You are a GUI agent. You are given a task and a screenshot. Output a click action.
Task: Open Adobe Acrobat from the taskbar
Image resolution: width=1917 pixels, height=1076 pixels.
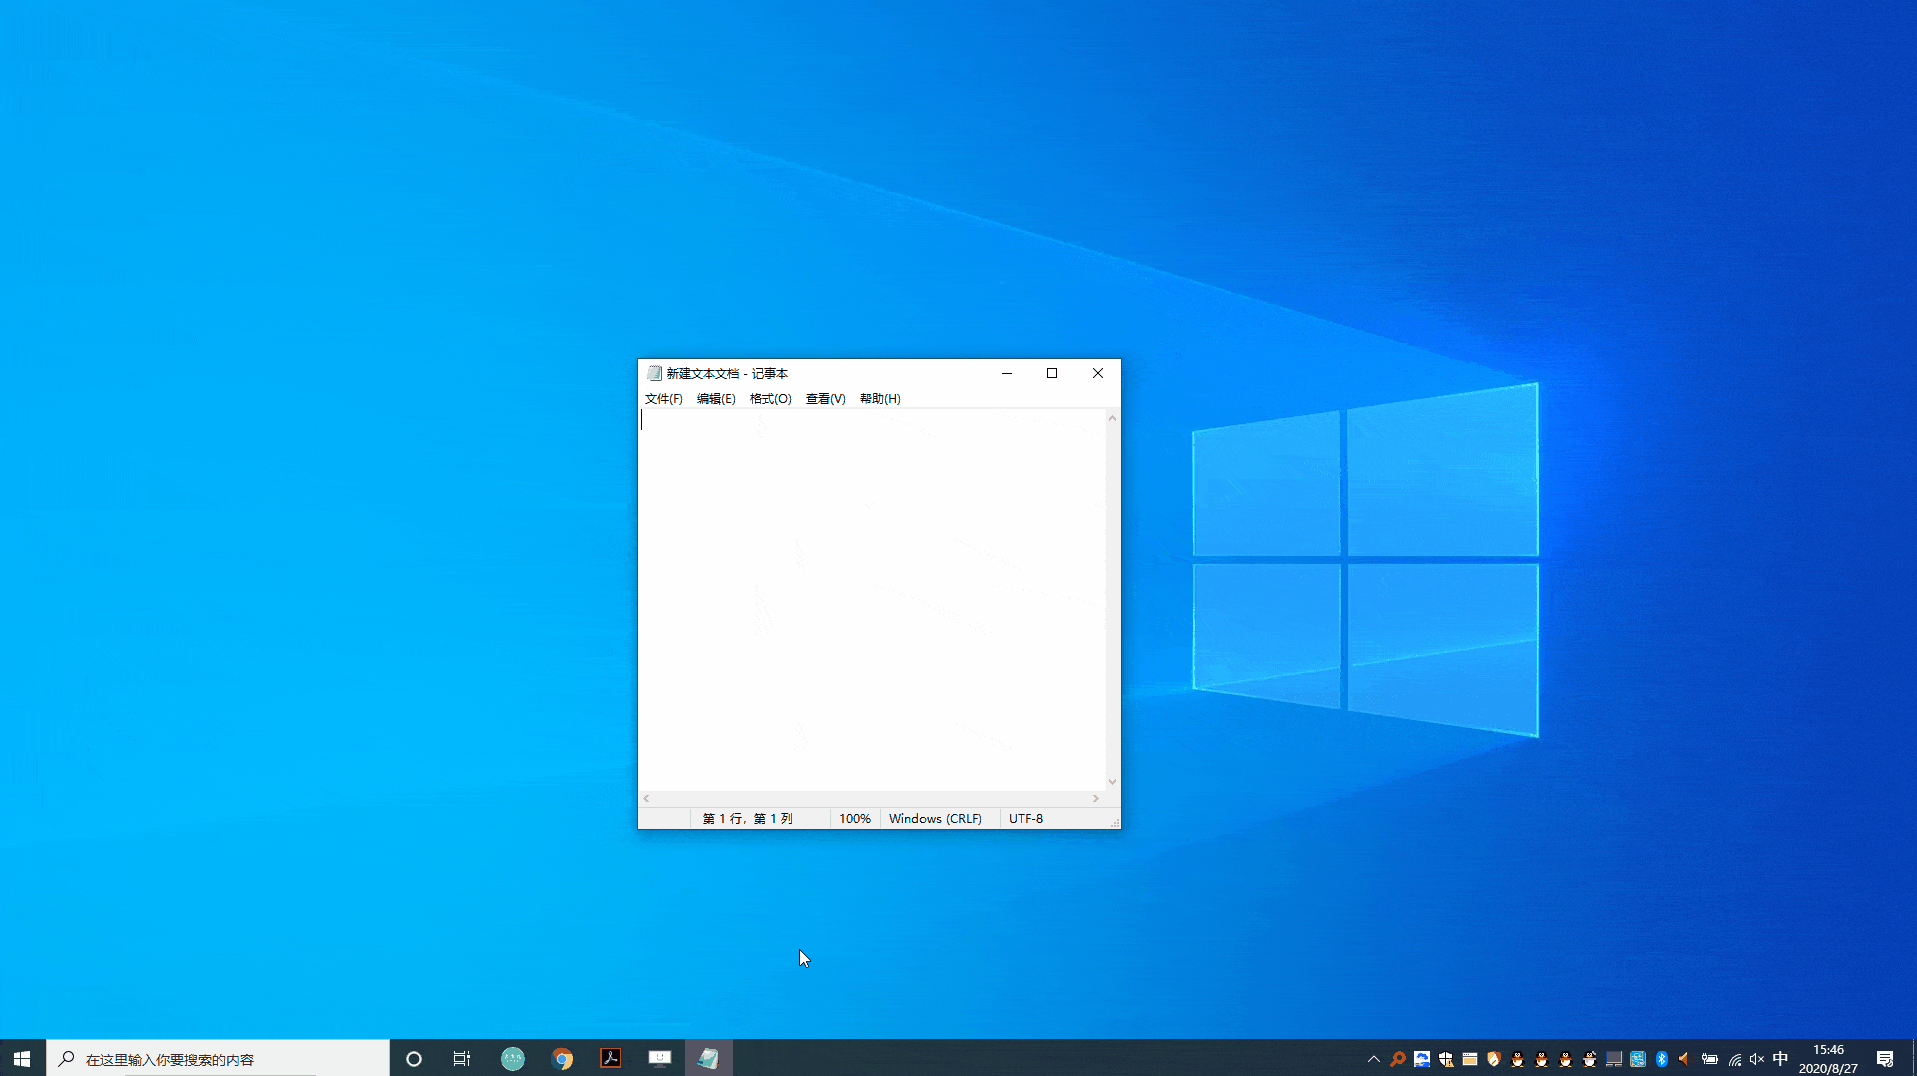[x=611, y=1059]
